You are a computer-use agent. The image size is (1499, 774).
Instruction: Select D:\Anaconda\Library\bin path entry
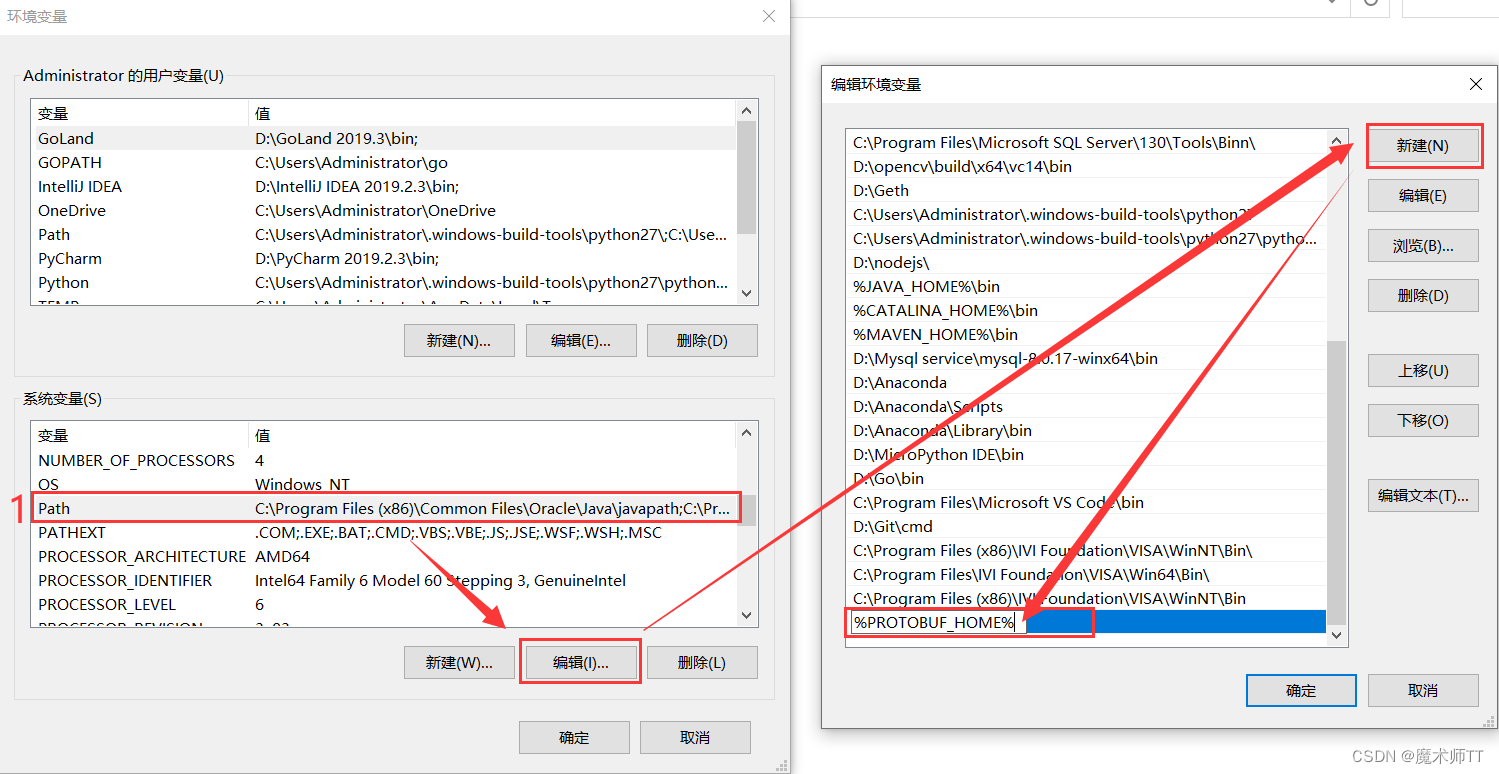coord(1086,431)
